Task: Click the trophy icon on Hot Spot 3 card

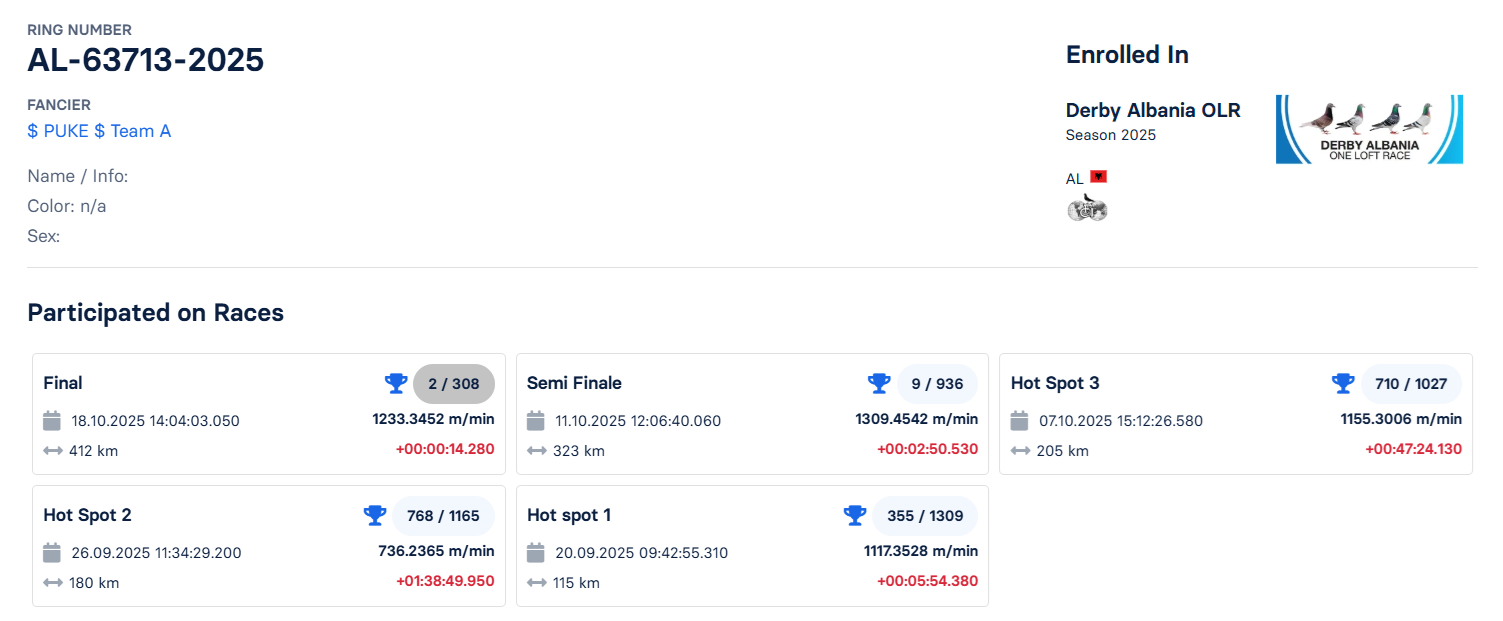Action: coord(1343,383)
